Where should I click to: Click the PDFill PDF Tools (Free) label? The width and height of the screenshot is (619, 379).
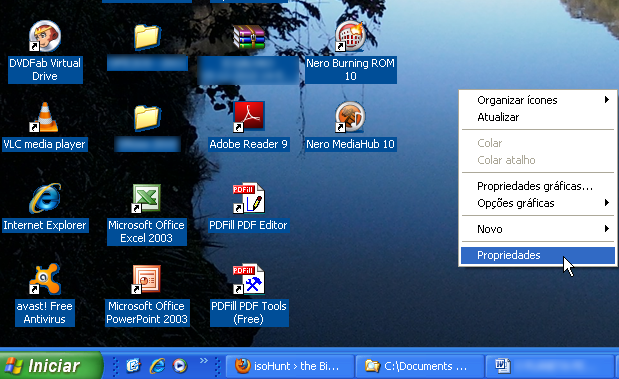point(249,313)
